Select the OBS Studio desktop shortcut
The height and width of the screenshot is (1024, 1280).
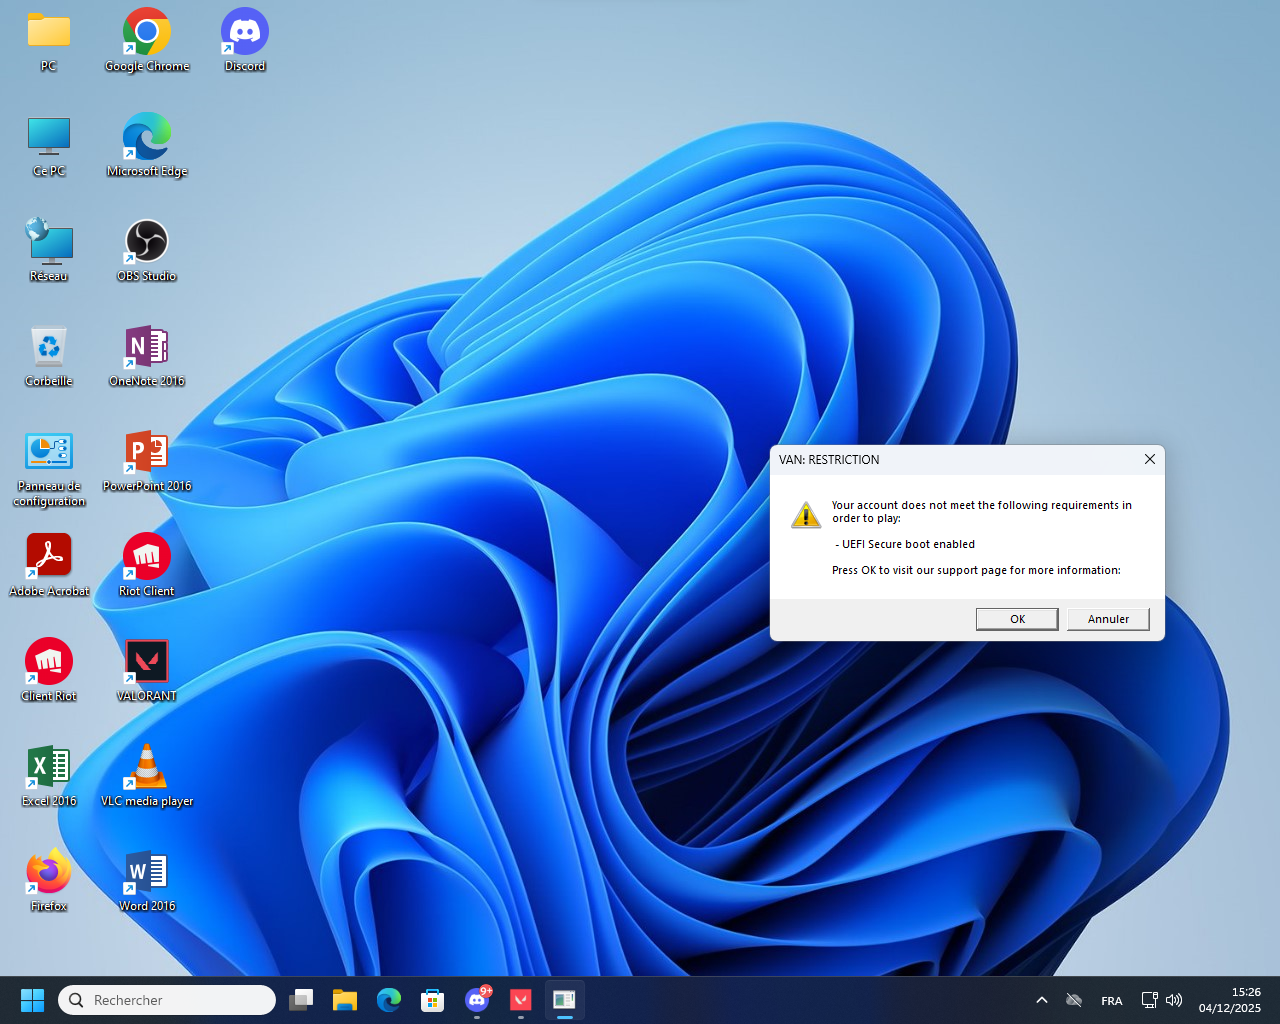[147, 251]
